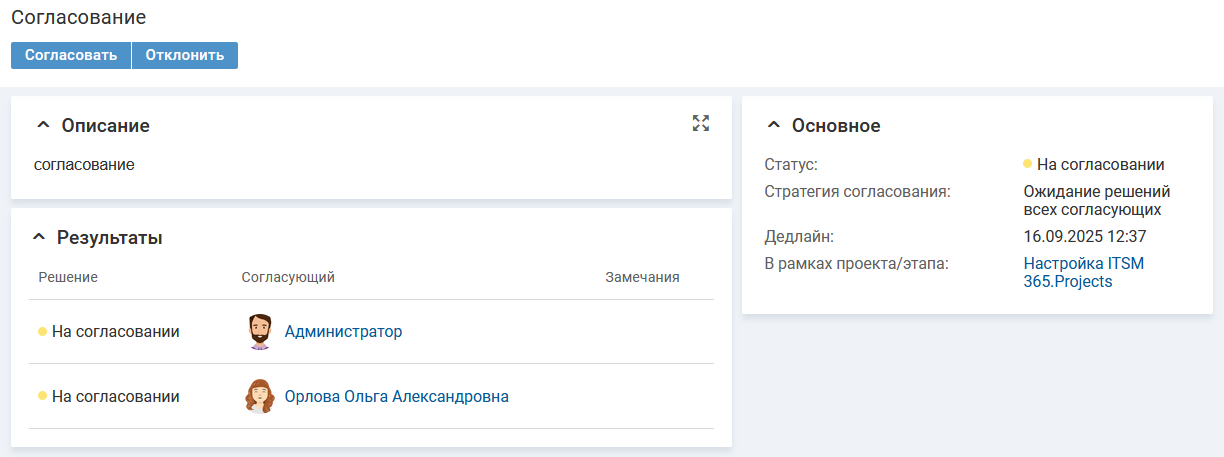Click the Ожидание решений всех согласующих value

1096,200
